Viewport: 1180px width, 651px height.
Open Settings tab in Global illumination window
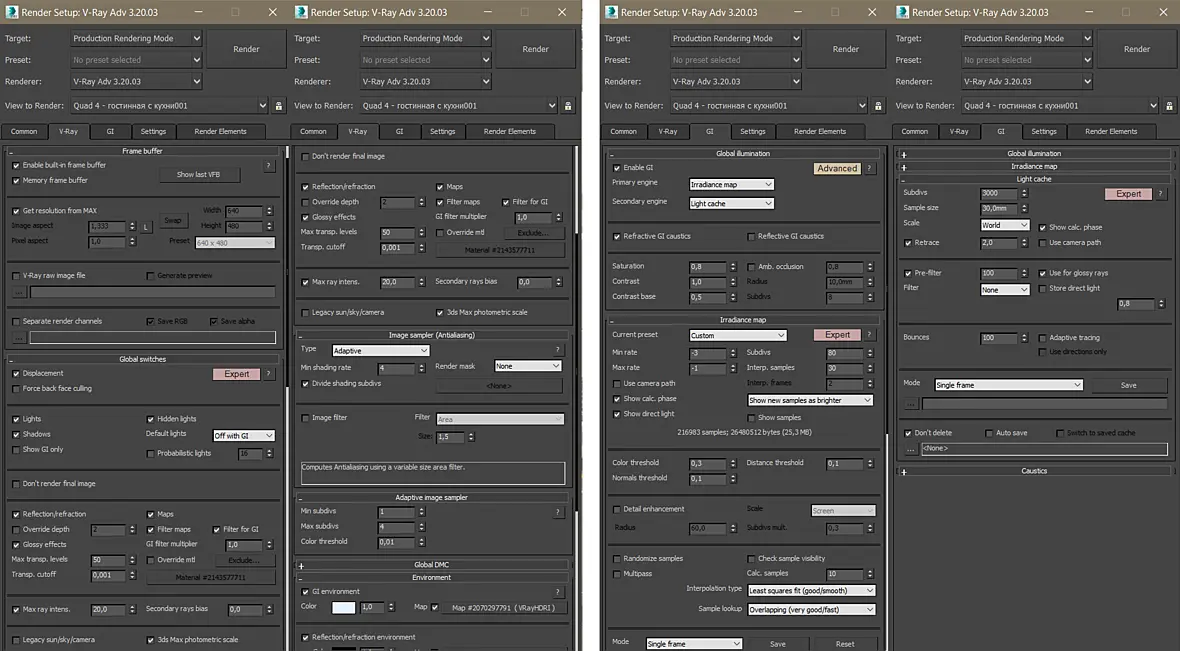[753, 132]
